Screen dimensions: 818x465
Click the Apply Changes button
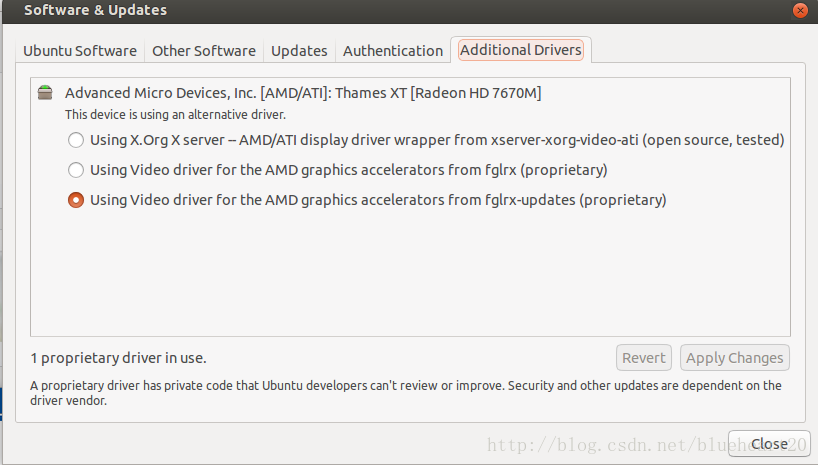[735, 357]
